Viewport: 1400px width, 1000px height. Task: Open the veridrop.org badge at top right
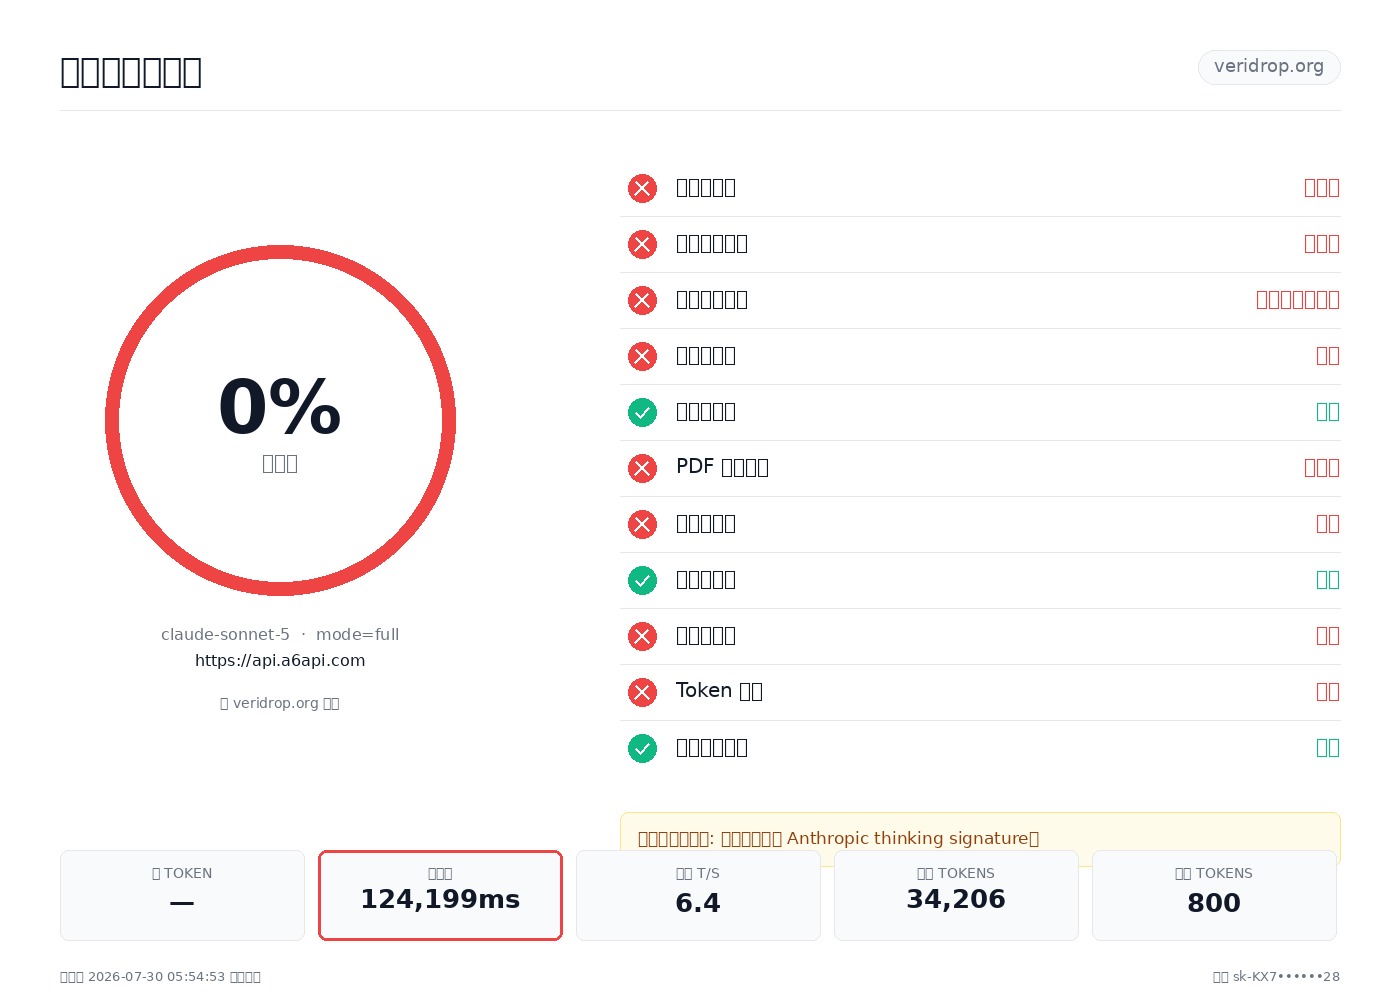(x=1269, y=67)
